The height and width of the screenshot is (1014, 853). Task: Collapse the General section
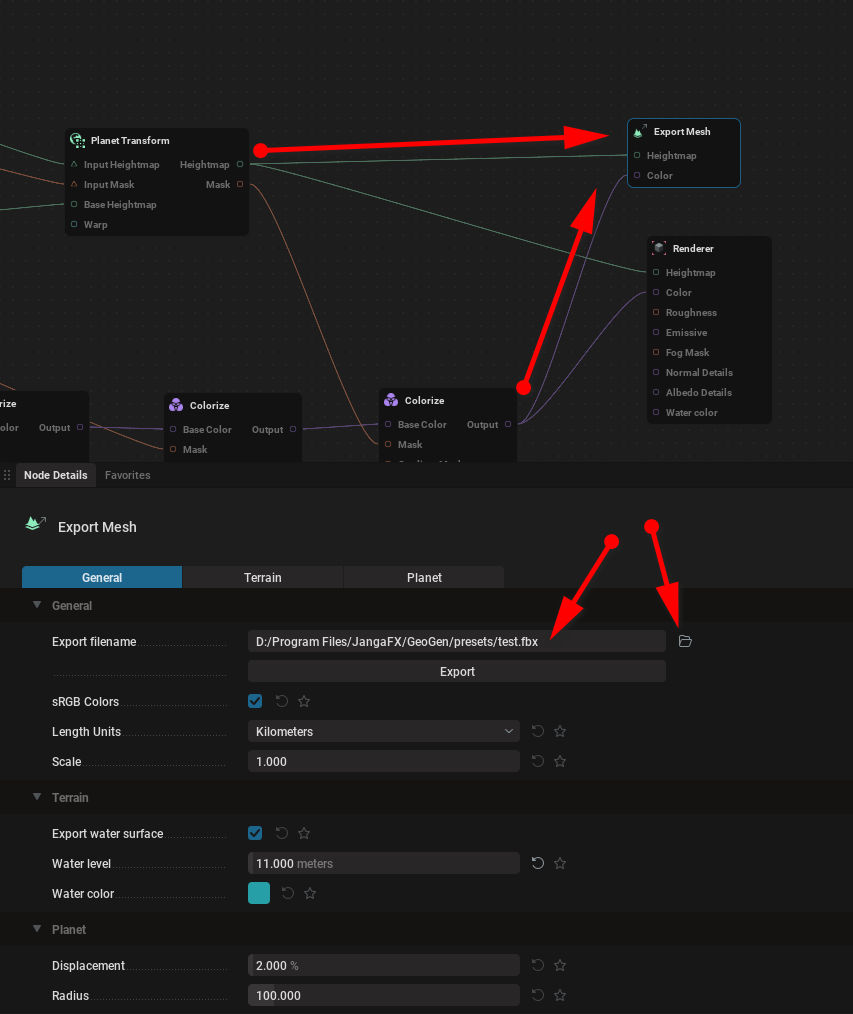38,605
